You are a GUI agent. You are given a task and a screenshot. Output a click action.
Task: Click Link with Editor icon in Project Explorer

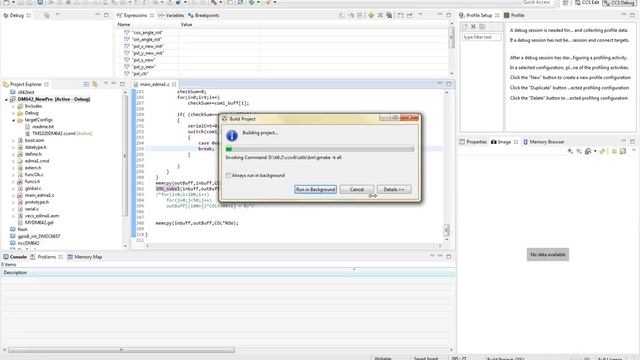95,84
